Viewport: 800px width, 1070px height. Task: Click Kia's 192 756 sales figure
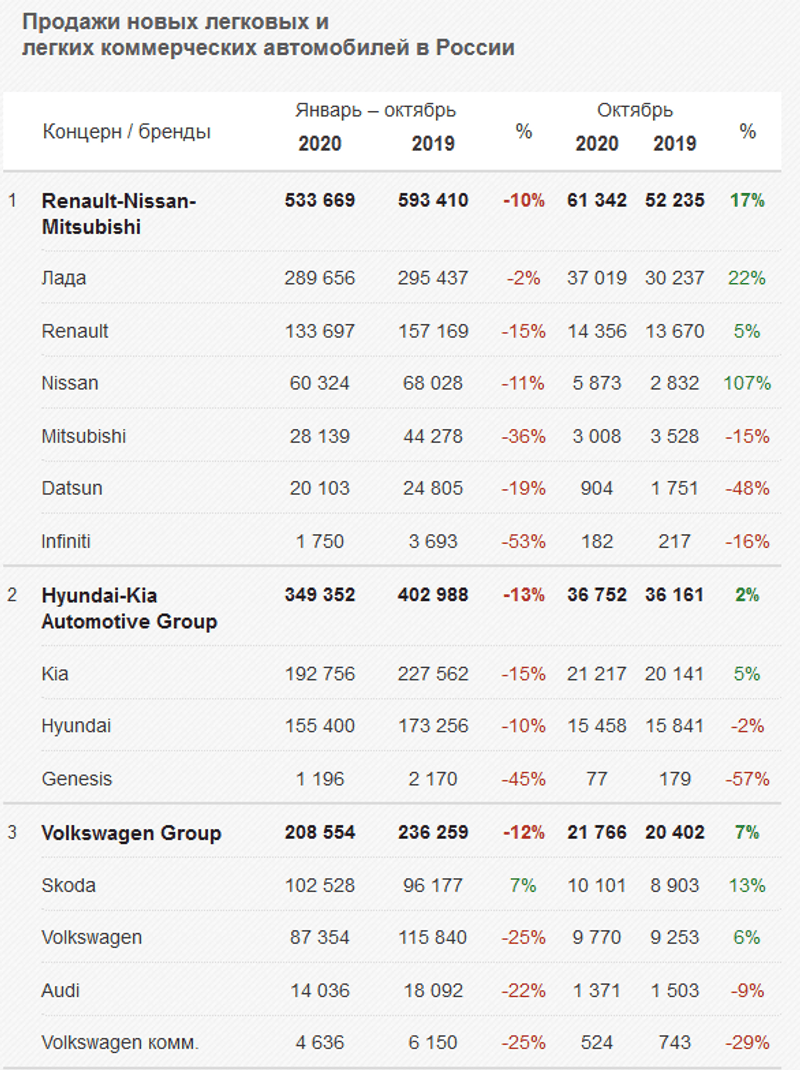(319, 674)
